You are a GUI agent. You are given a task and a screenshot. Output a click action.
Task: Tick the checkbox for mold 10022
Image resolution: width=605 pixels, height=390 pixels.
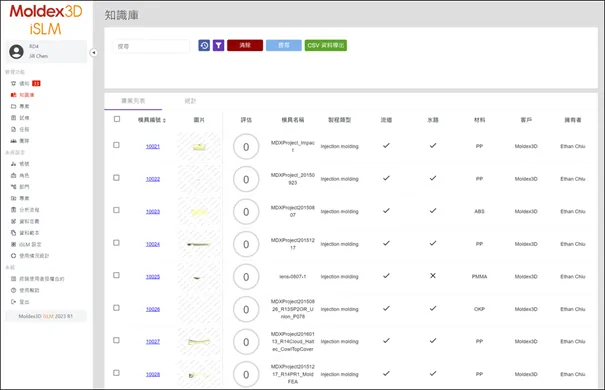[116, 178]
